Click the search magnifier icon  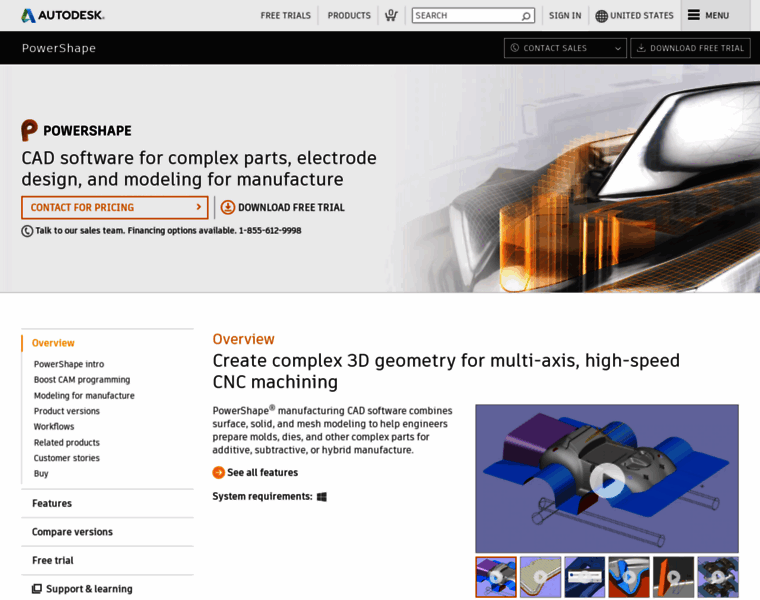(x=526, y=16)
